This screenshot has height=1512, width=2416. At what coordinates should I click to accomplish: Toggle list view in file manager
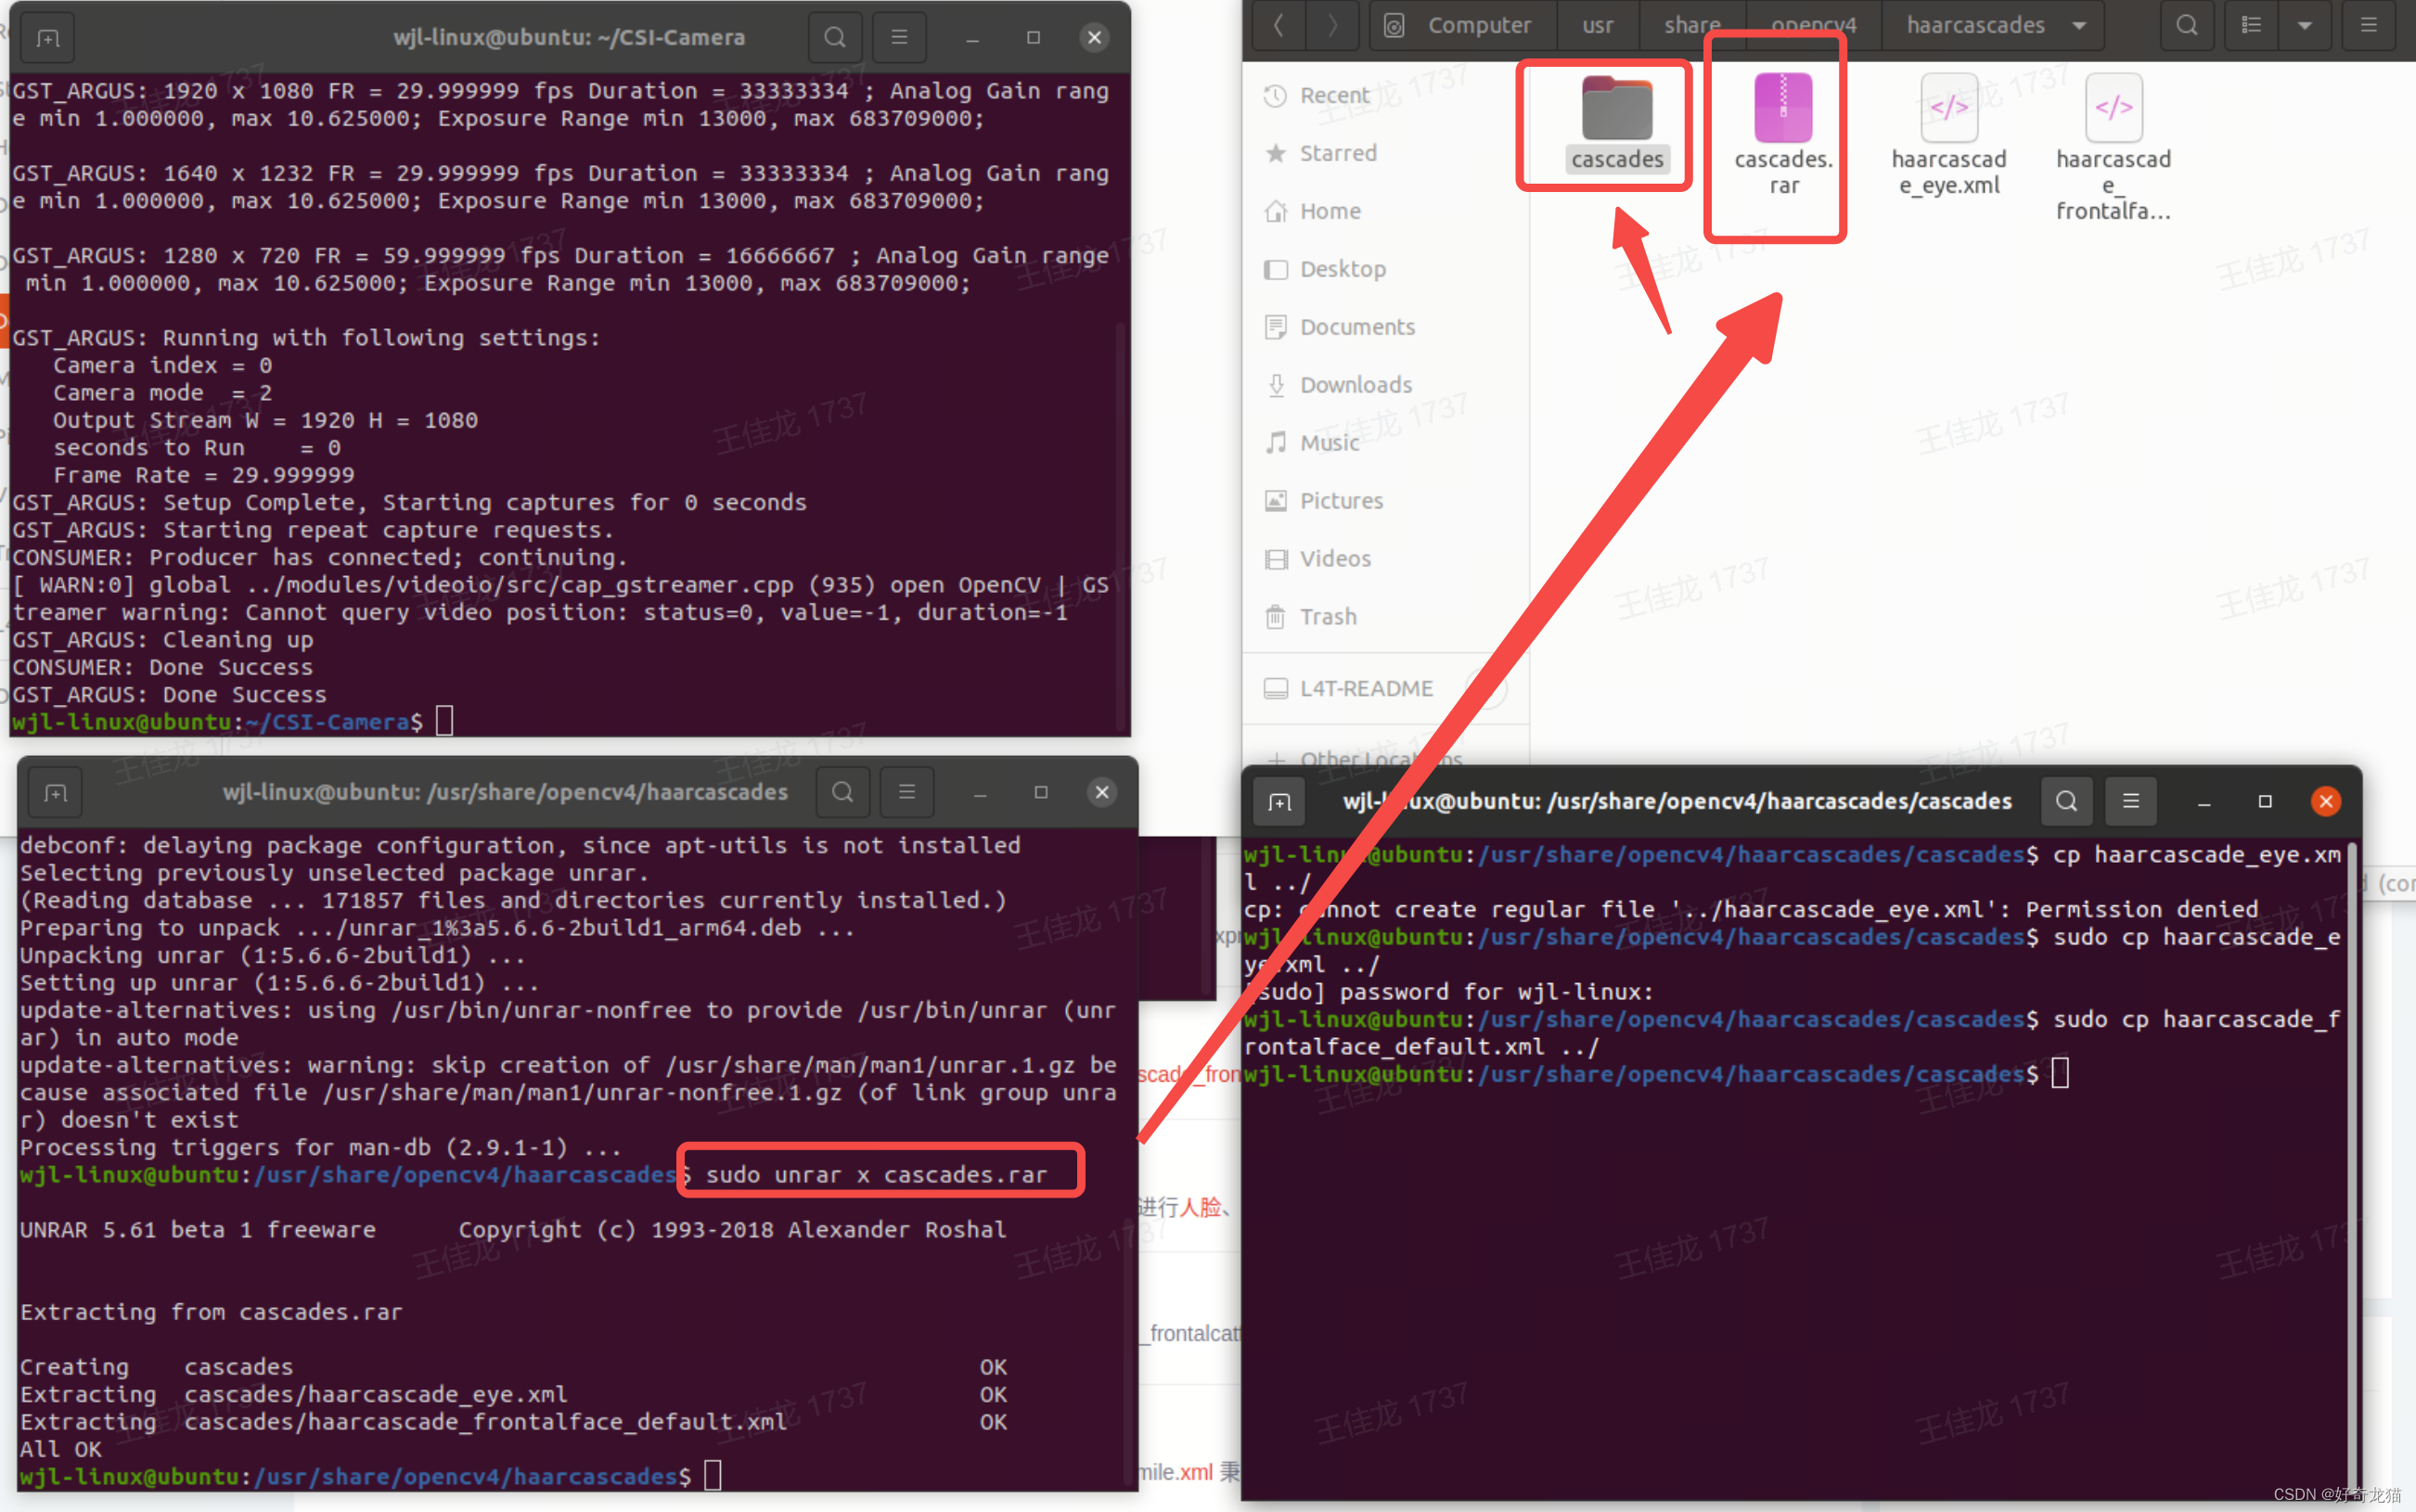coord(2251,25)
